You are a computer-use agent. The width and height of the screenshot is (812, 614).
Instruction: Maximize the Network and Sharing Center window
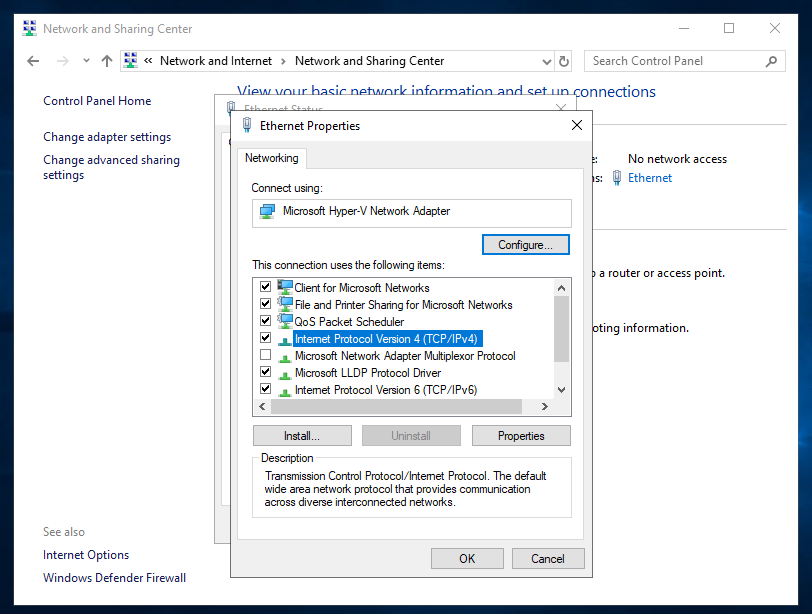pos(729,28)
